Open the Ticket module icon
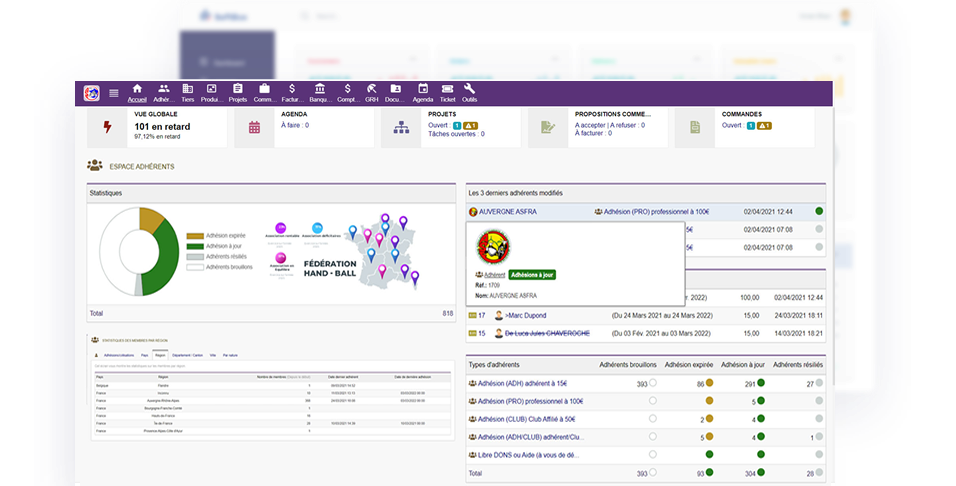956x486 pixels. click(x=447, y=89)
